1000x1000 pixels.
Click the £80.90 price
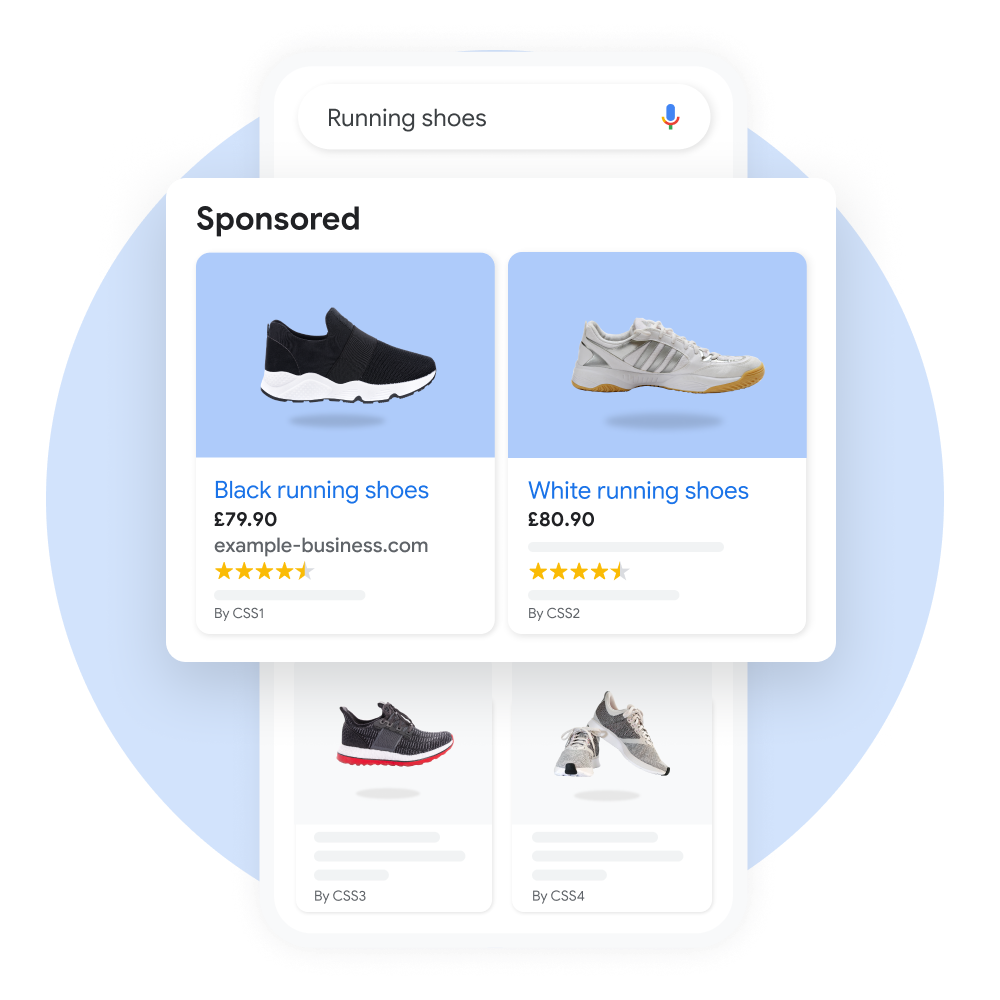pyautogui.click(x=561, y=519)
